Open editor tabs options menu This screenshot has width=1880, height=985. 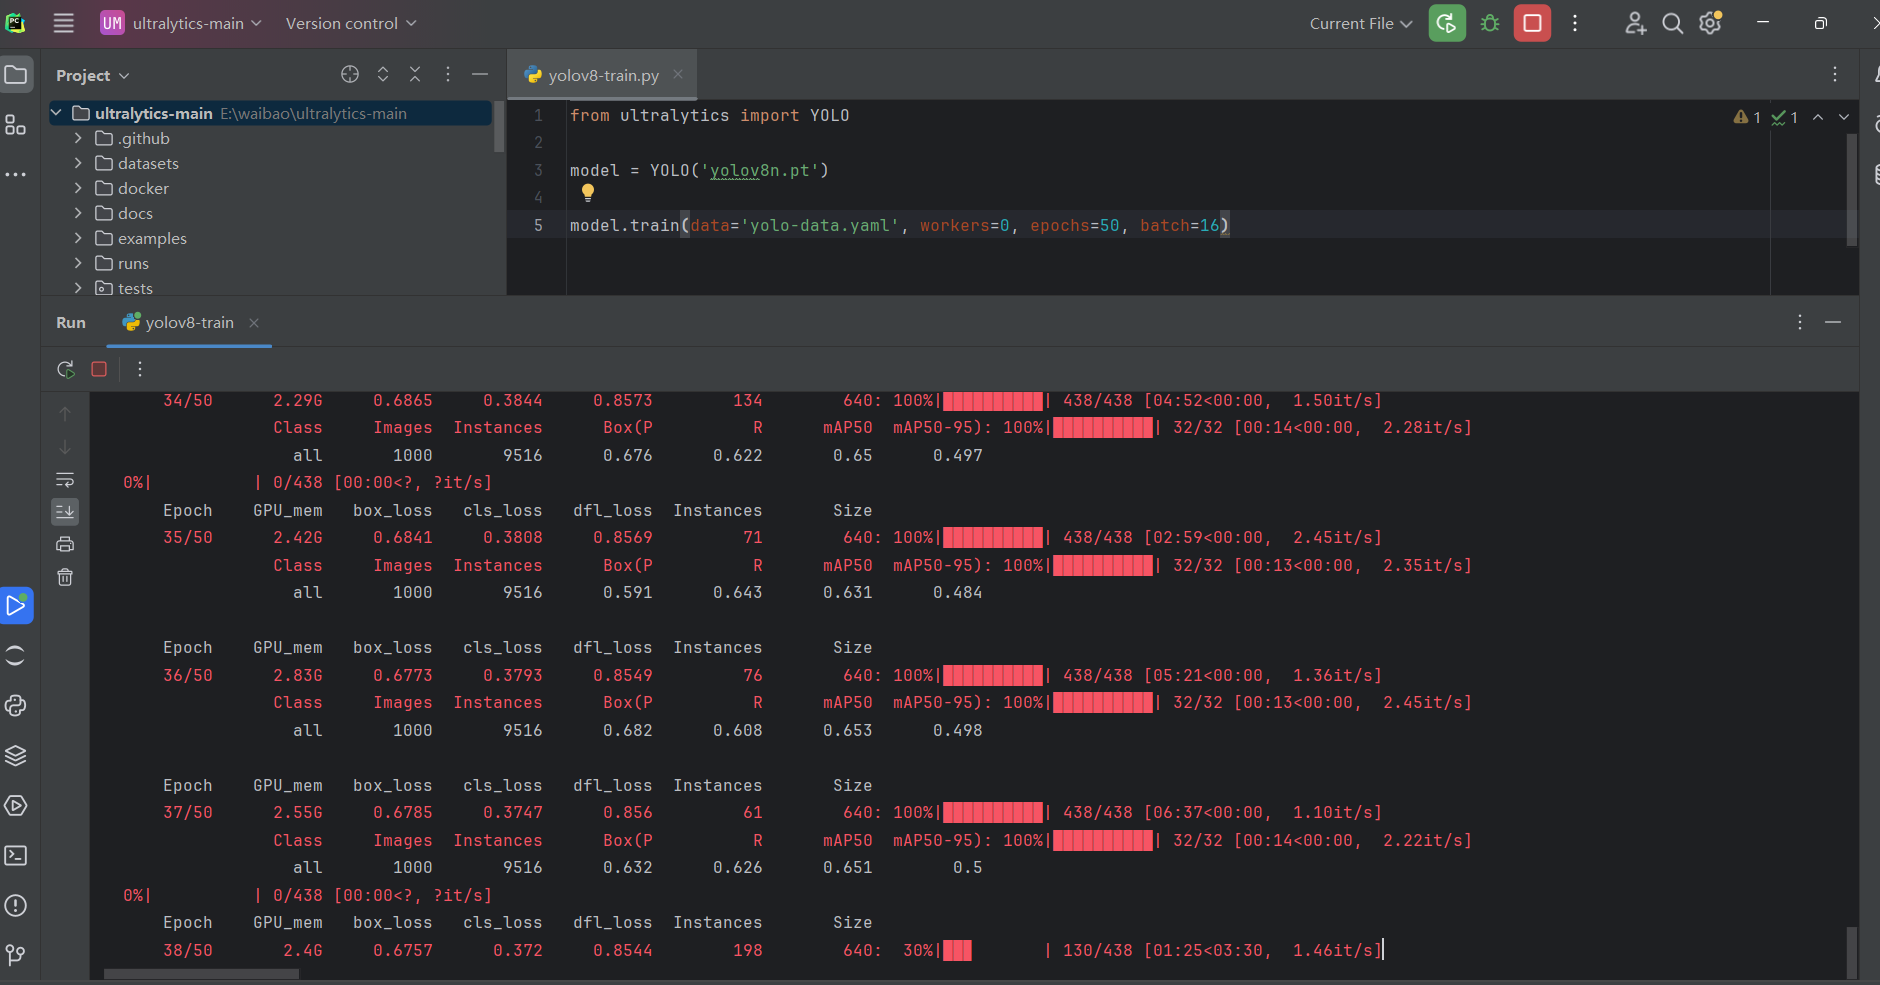(1835, 74)
